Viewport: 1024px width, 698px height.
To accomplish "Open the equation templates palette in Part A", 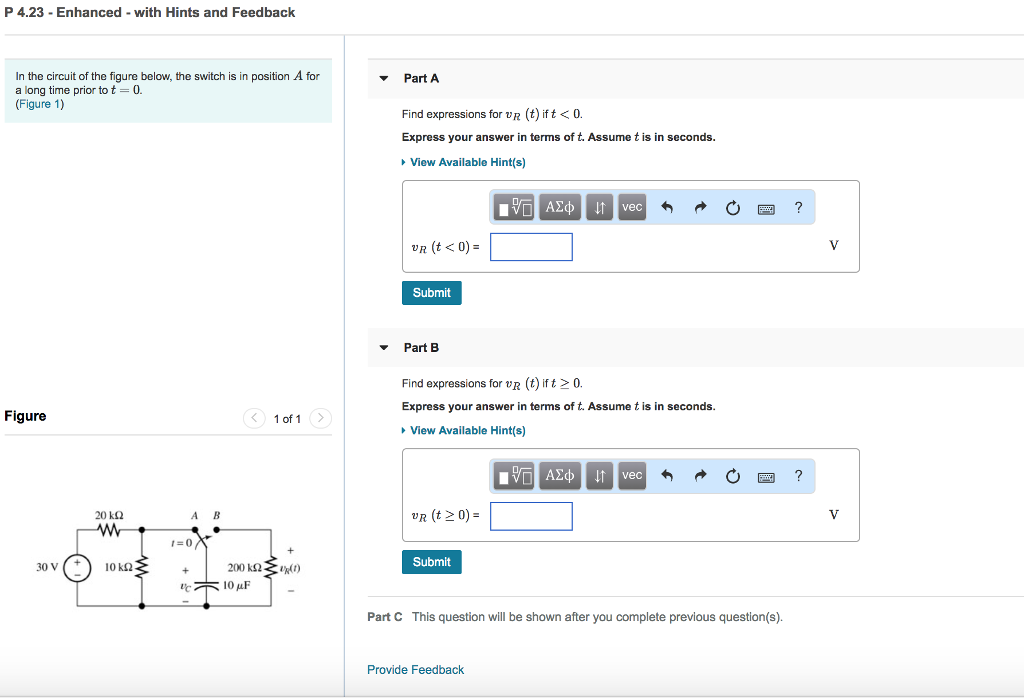I will (x=514, y=207).
